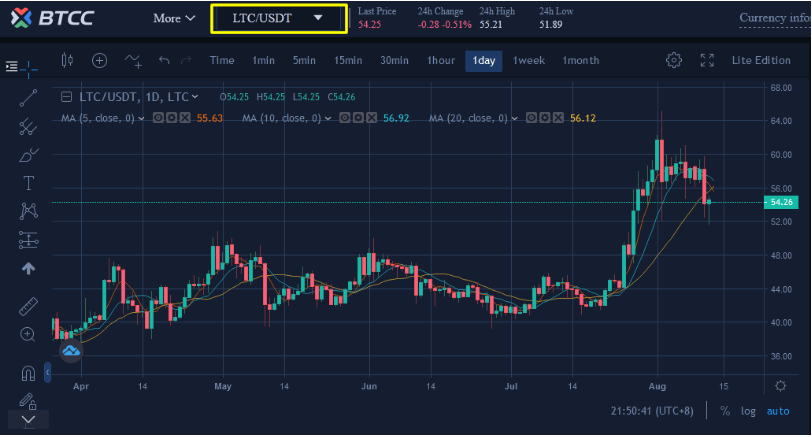Expand the MA (20, close, 0) chevron
The height and width of the screenshot is (437, 812).
514,119
